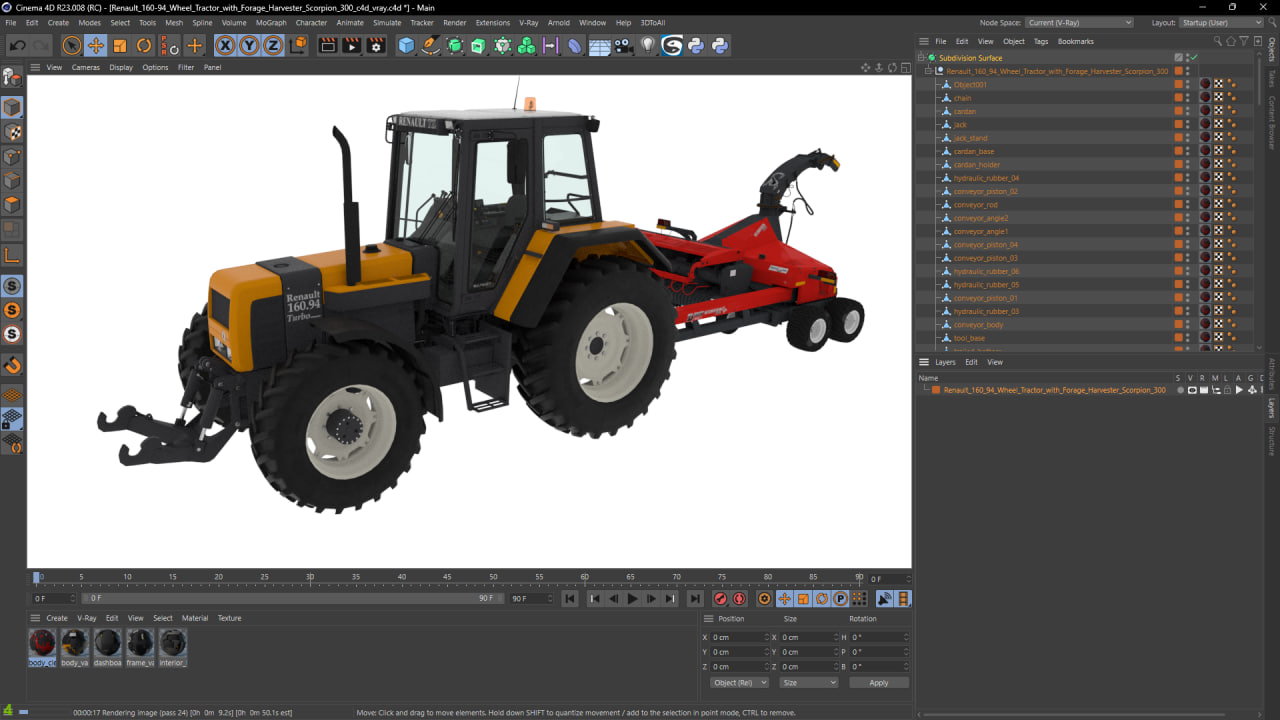The image size is (1280, 720).
Task: Click Render View clapperboard icon
Action: tap(327, 45)
